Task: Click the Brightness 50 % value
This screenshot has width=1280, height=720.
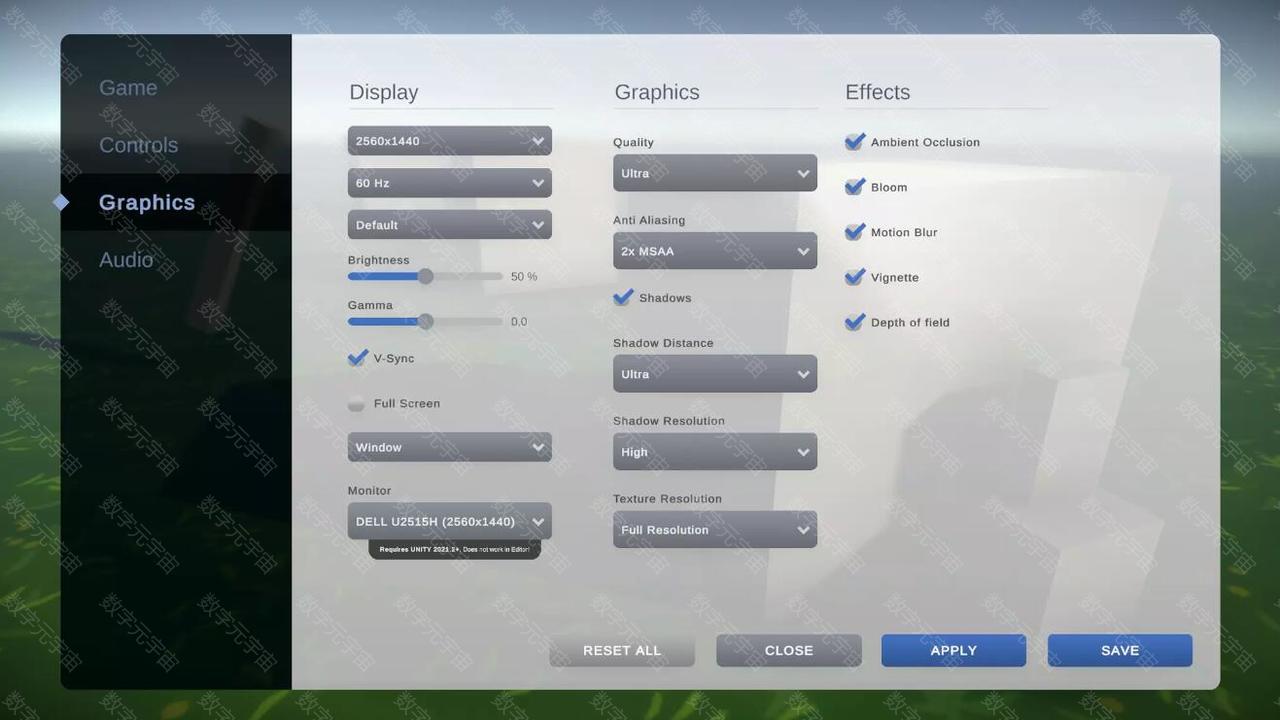Action: [x=524, y=277]
